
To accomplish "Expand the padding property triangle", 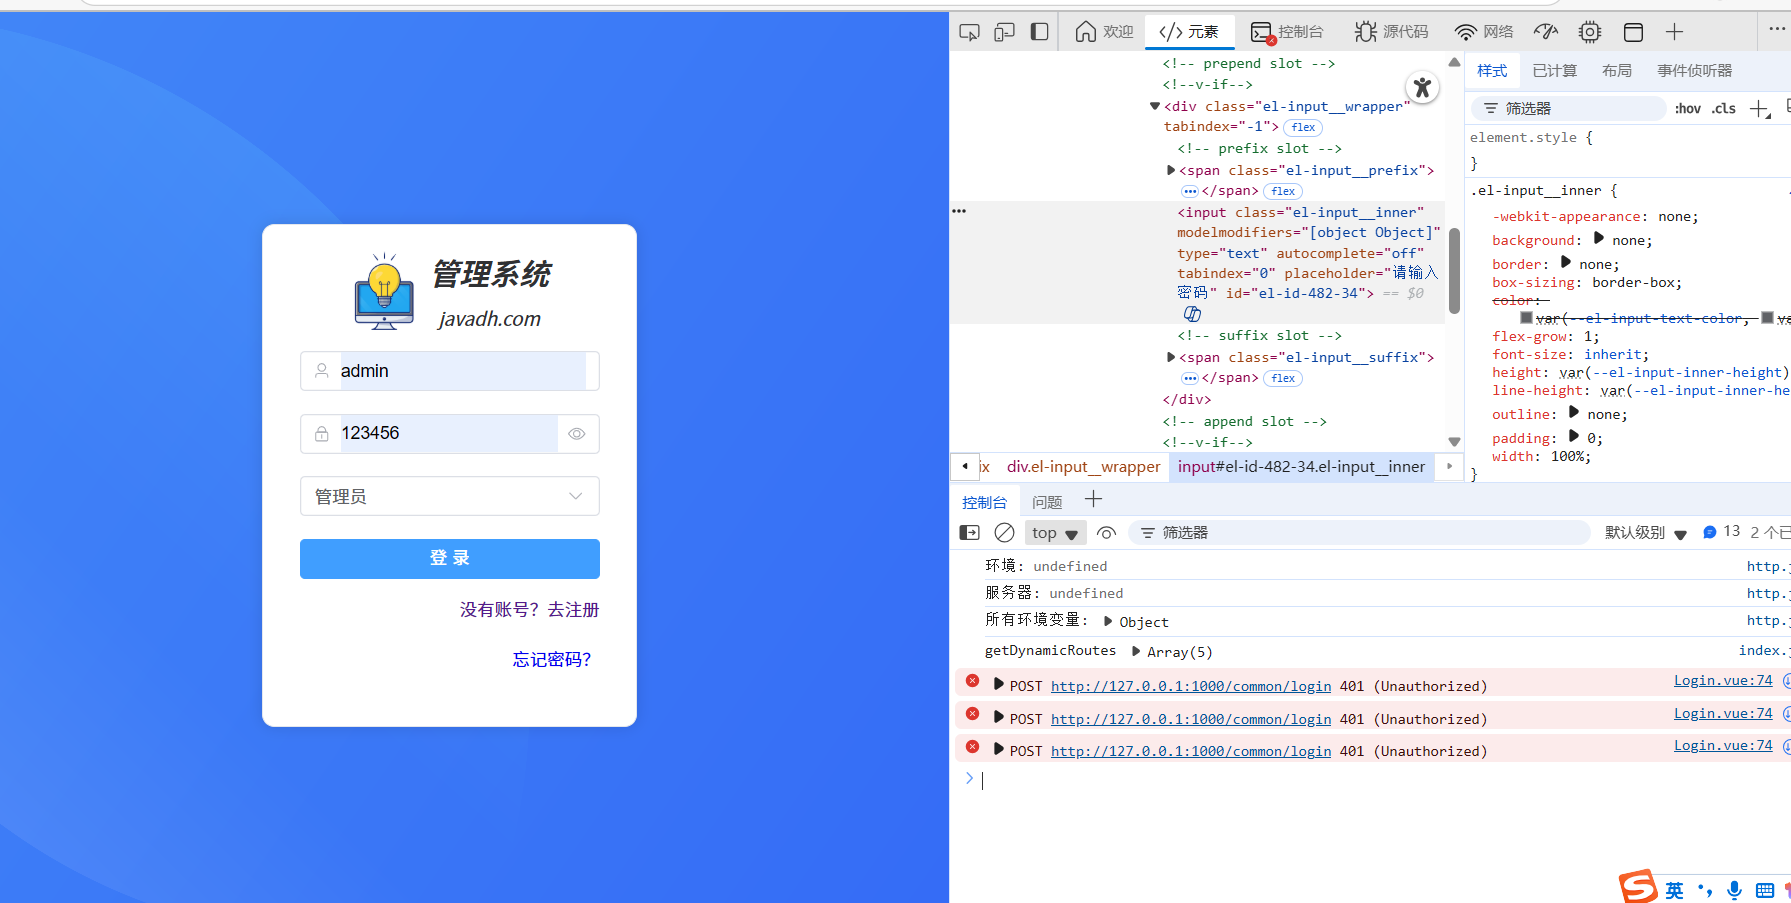I will tap(1573, 436).
